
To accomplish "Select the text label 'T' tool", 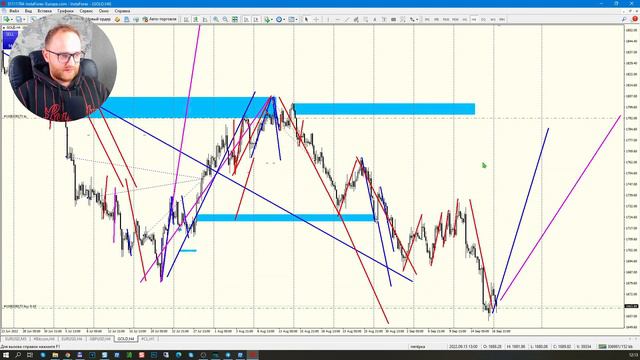I will click(384, 19).
